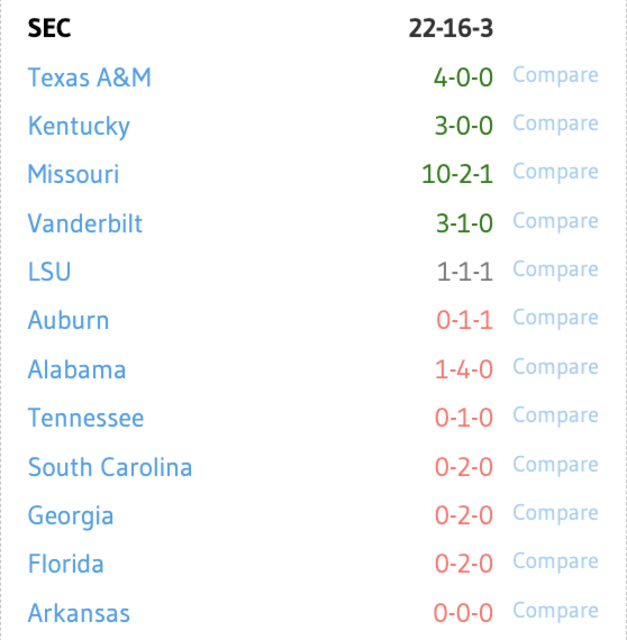Open the Alabama team link

77,369
